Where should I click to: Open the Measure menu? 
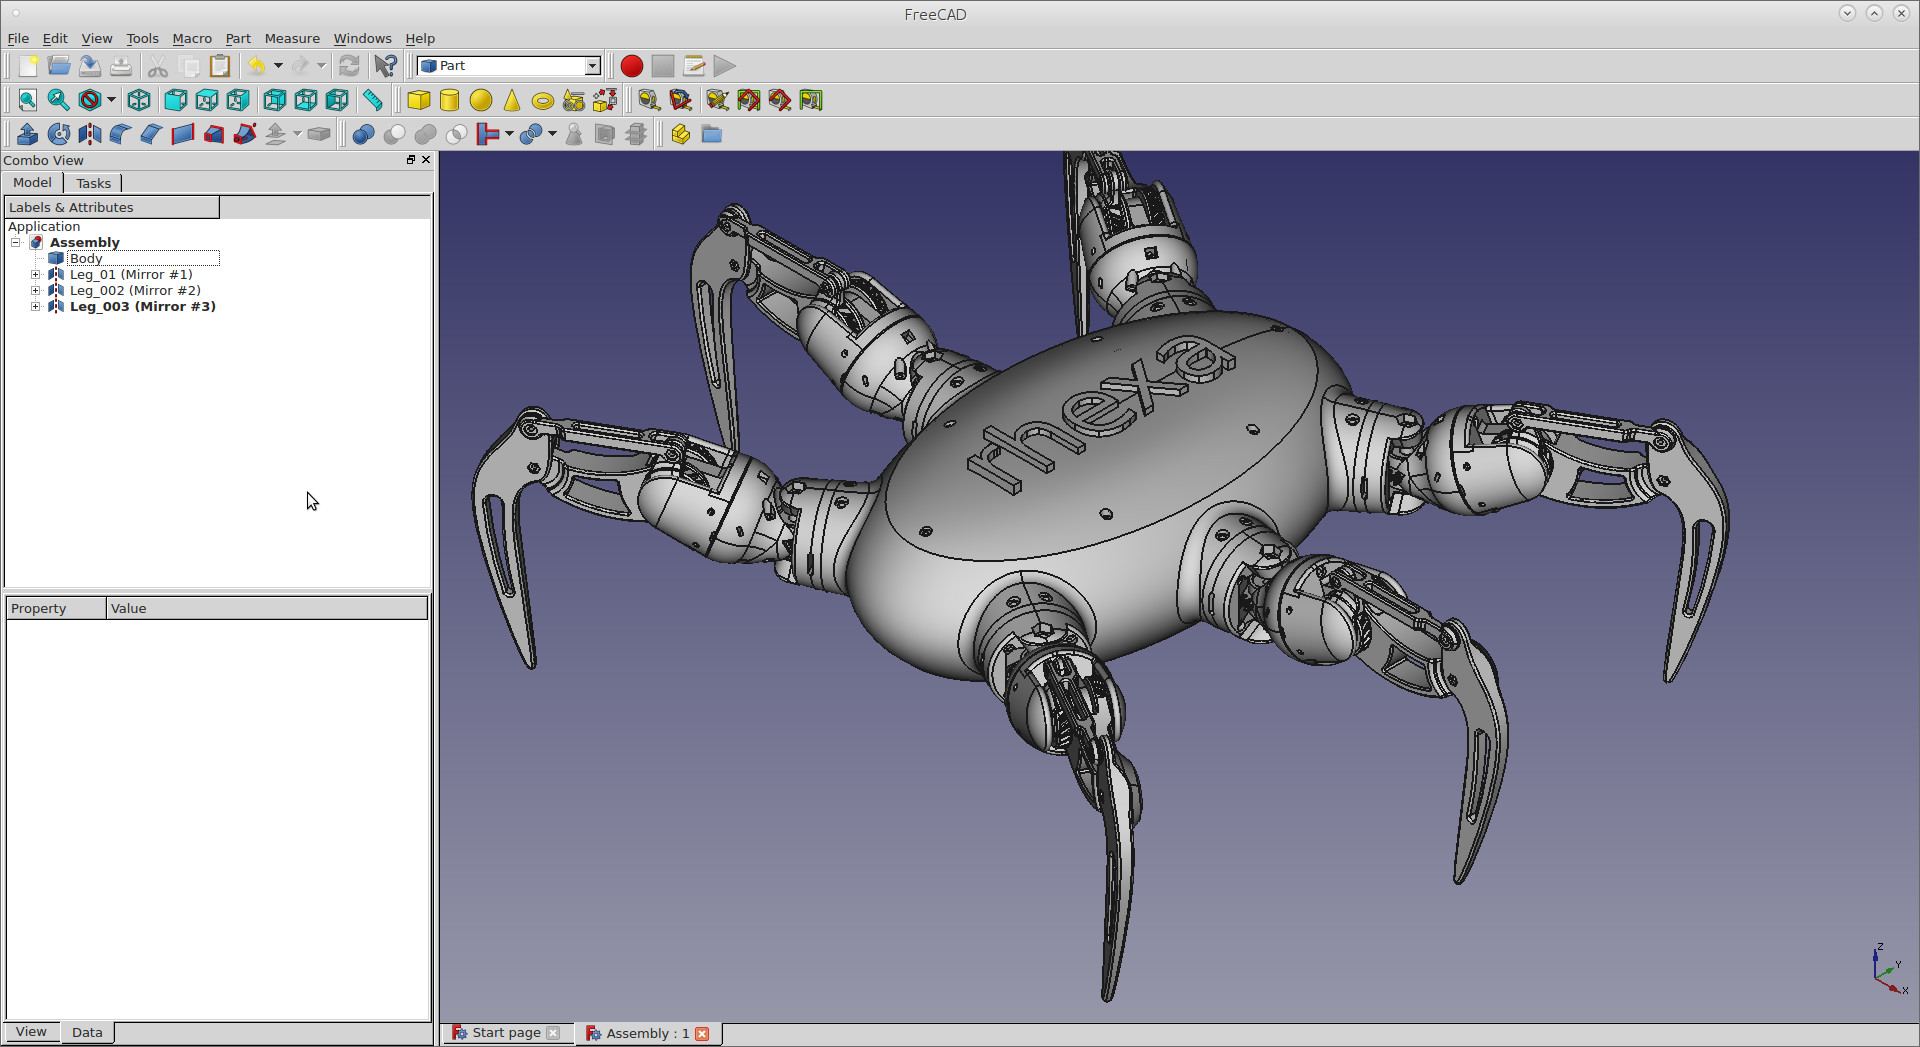[292, 38]
